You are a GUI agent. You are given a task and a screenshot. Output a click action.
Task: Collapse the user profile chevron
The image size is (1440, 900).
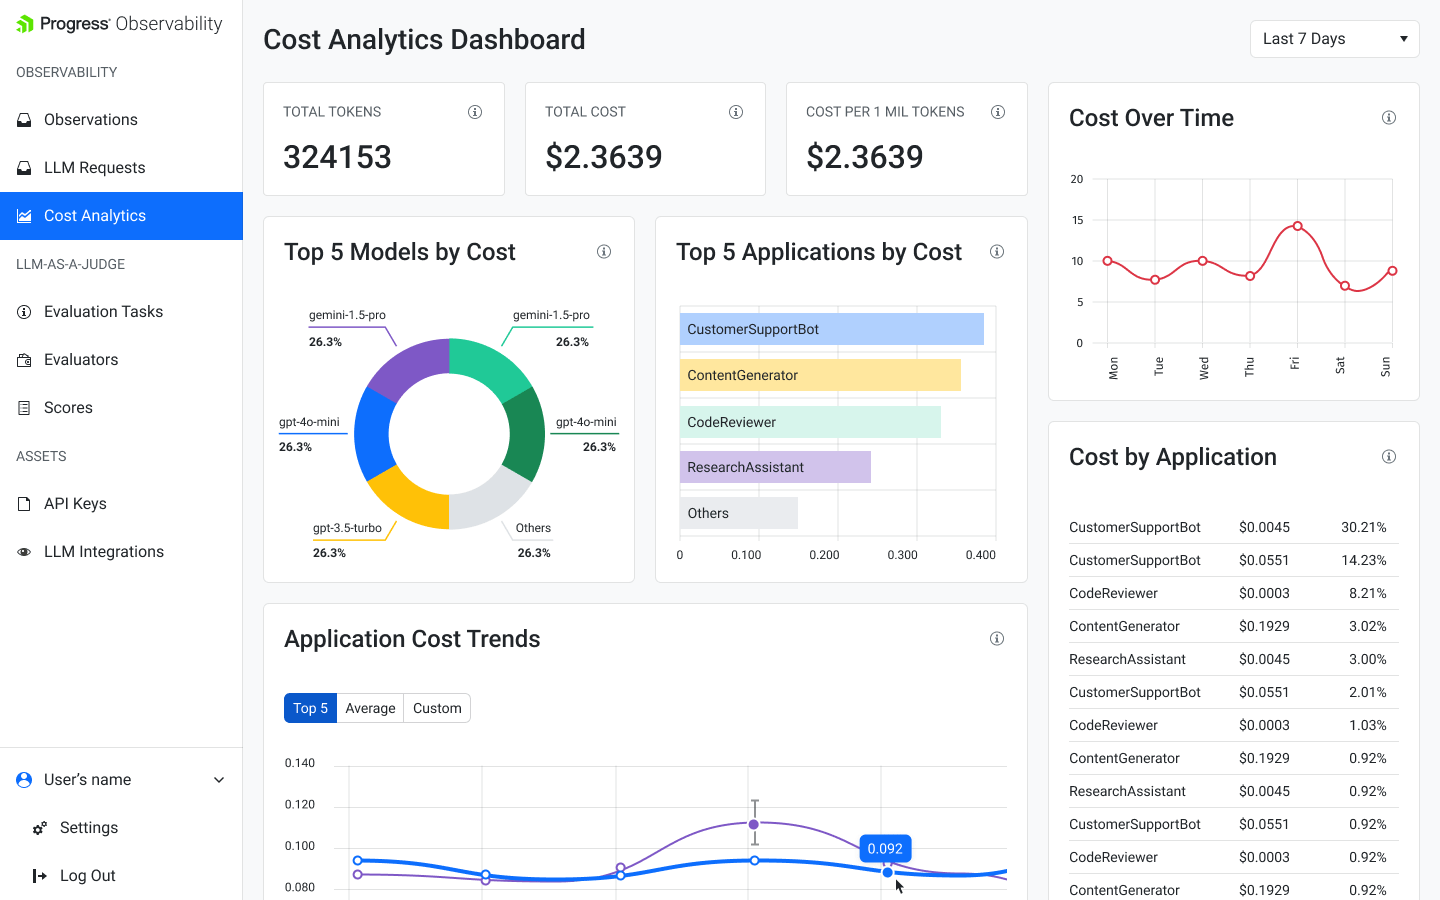(219, 779)
